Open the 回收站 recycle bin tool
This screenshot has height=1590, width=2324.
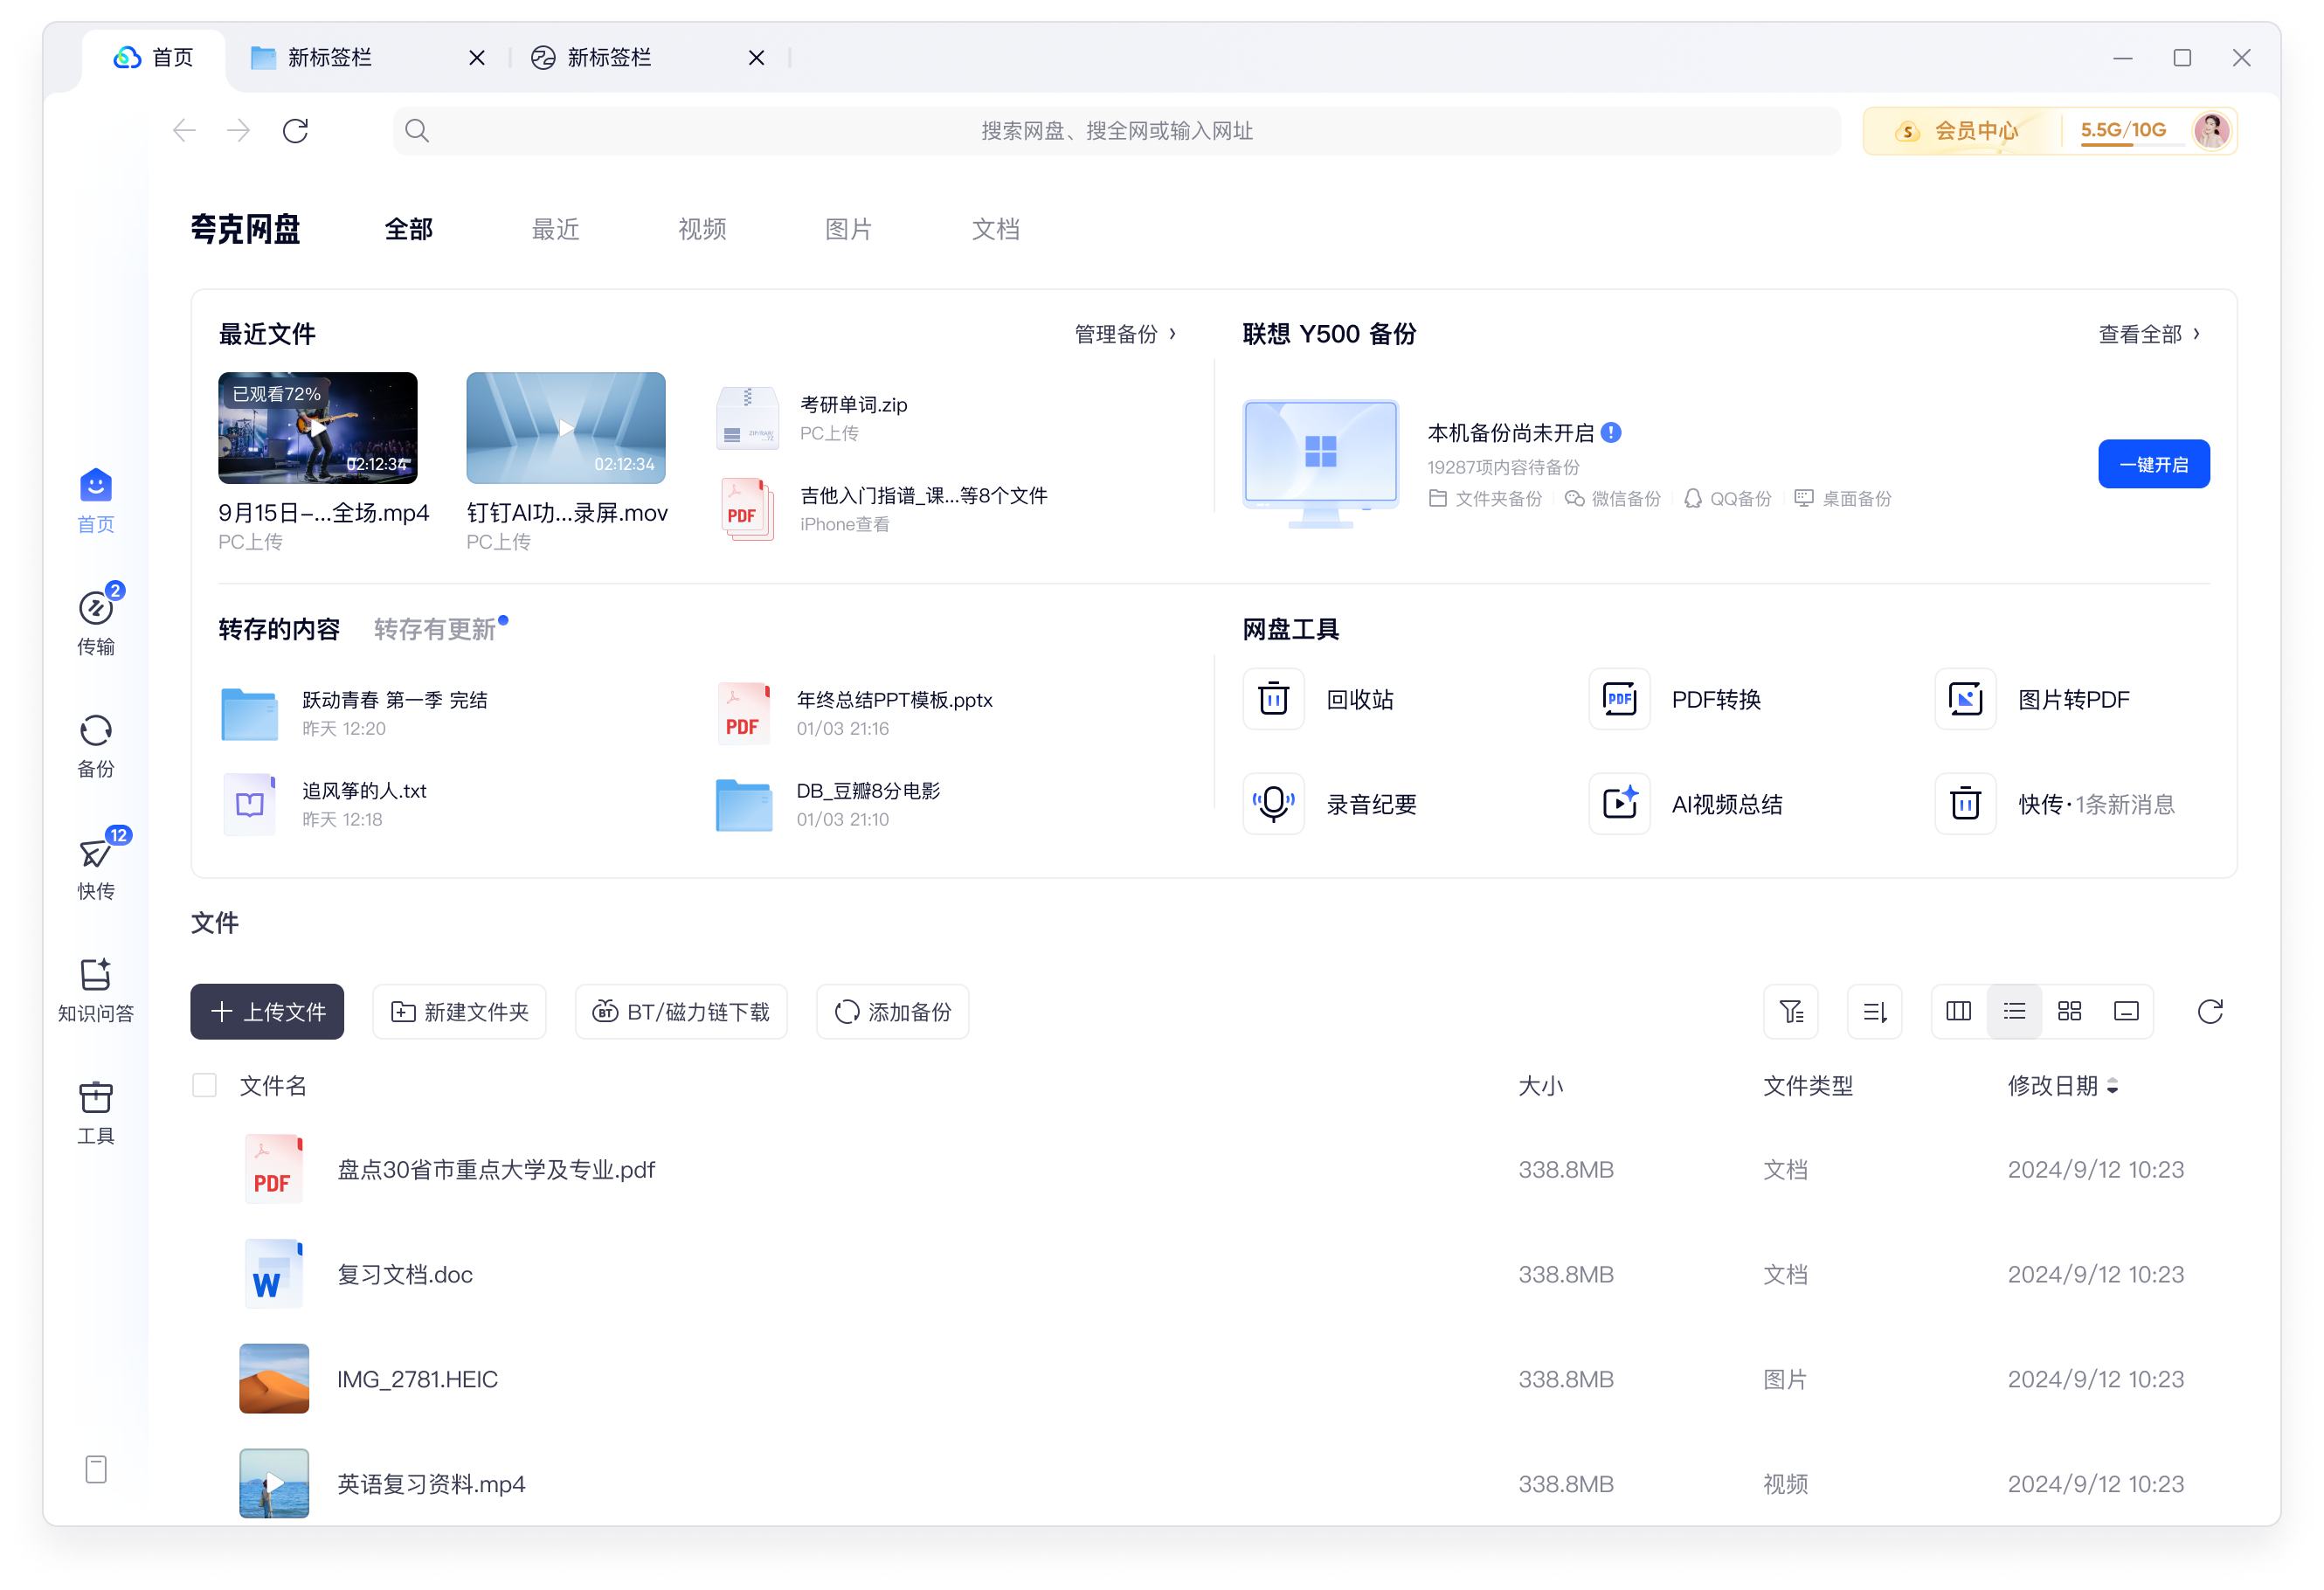click(1320, 699)
